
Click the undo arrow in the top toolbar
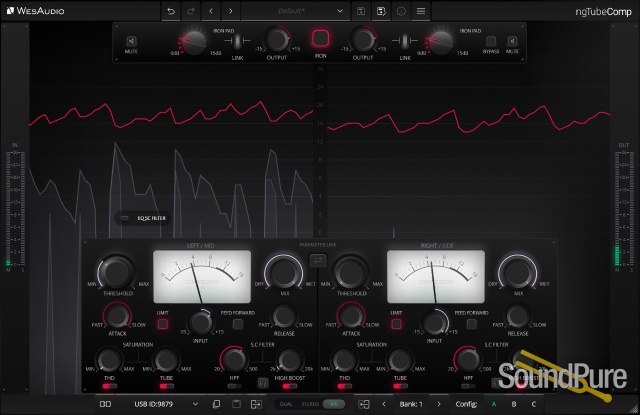pos(171,11)
